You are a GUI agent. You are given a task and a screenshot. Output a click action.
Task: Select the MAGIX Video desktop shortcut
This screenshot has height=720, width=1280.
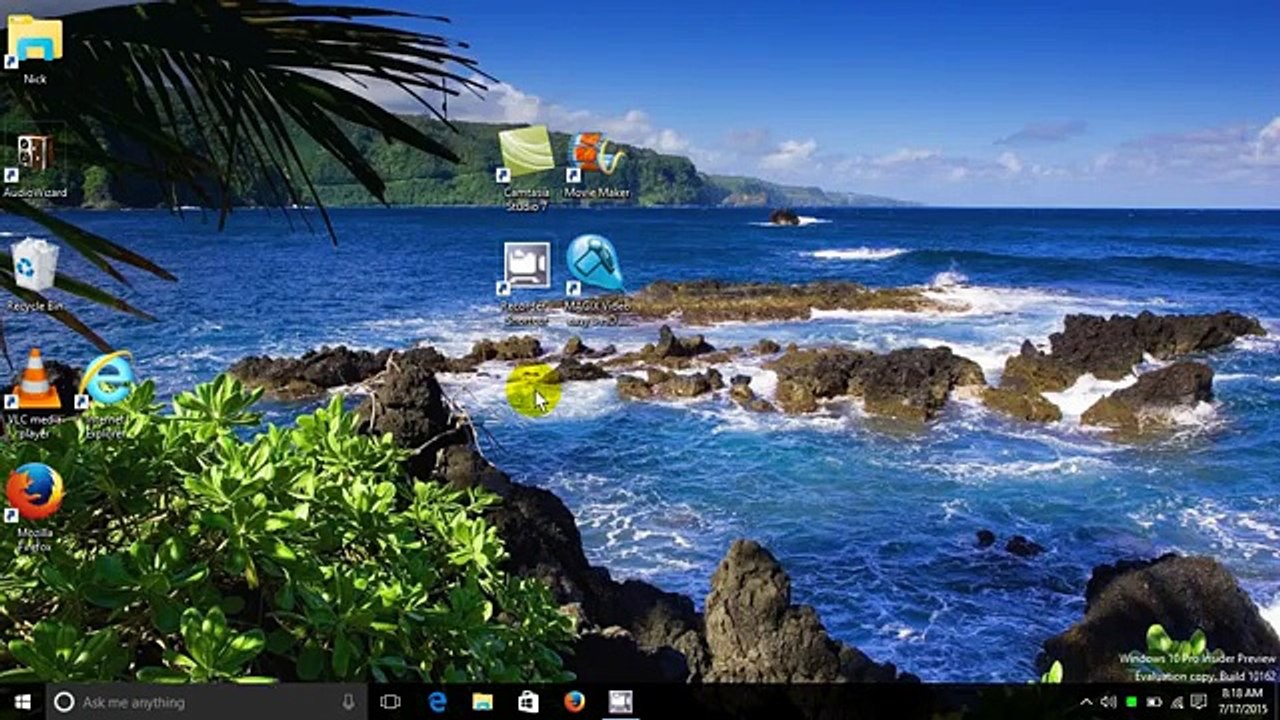[597, 280]
